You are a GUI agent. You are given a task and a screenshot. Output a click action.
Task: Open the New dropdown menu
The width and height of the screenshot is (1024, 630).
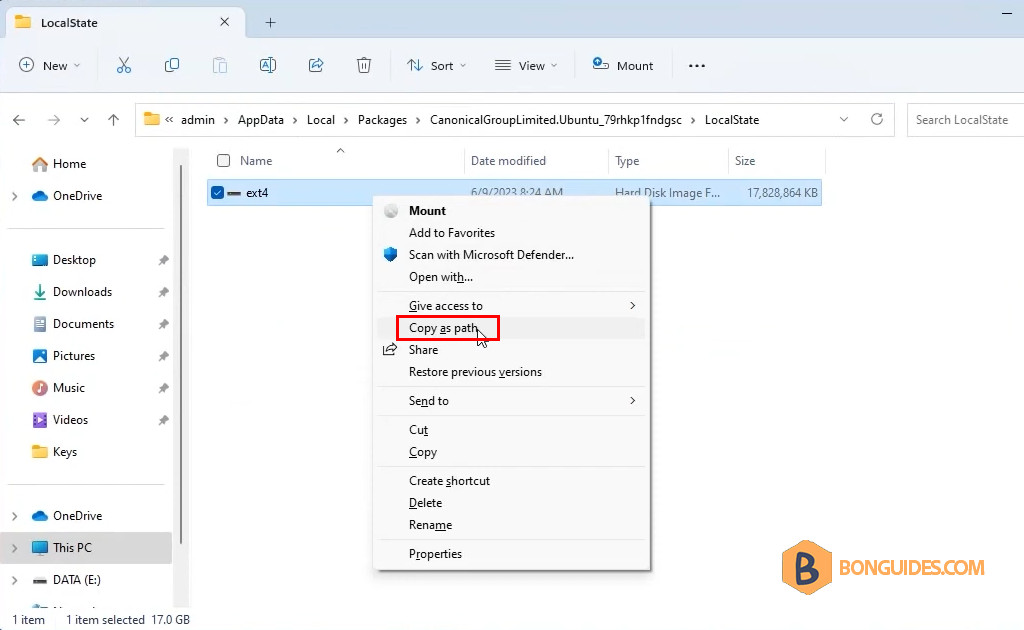(50, 65)
